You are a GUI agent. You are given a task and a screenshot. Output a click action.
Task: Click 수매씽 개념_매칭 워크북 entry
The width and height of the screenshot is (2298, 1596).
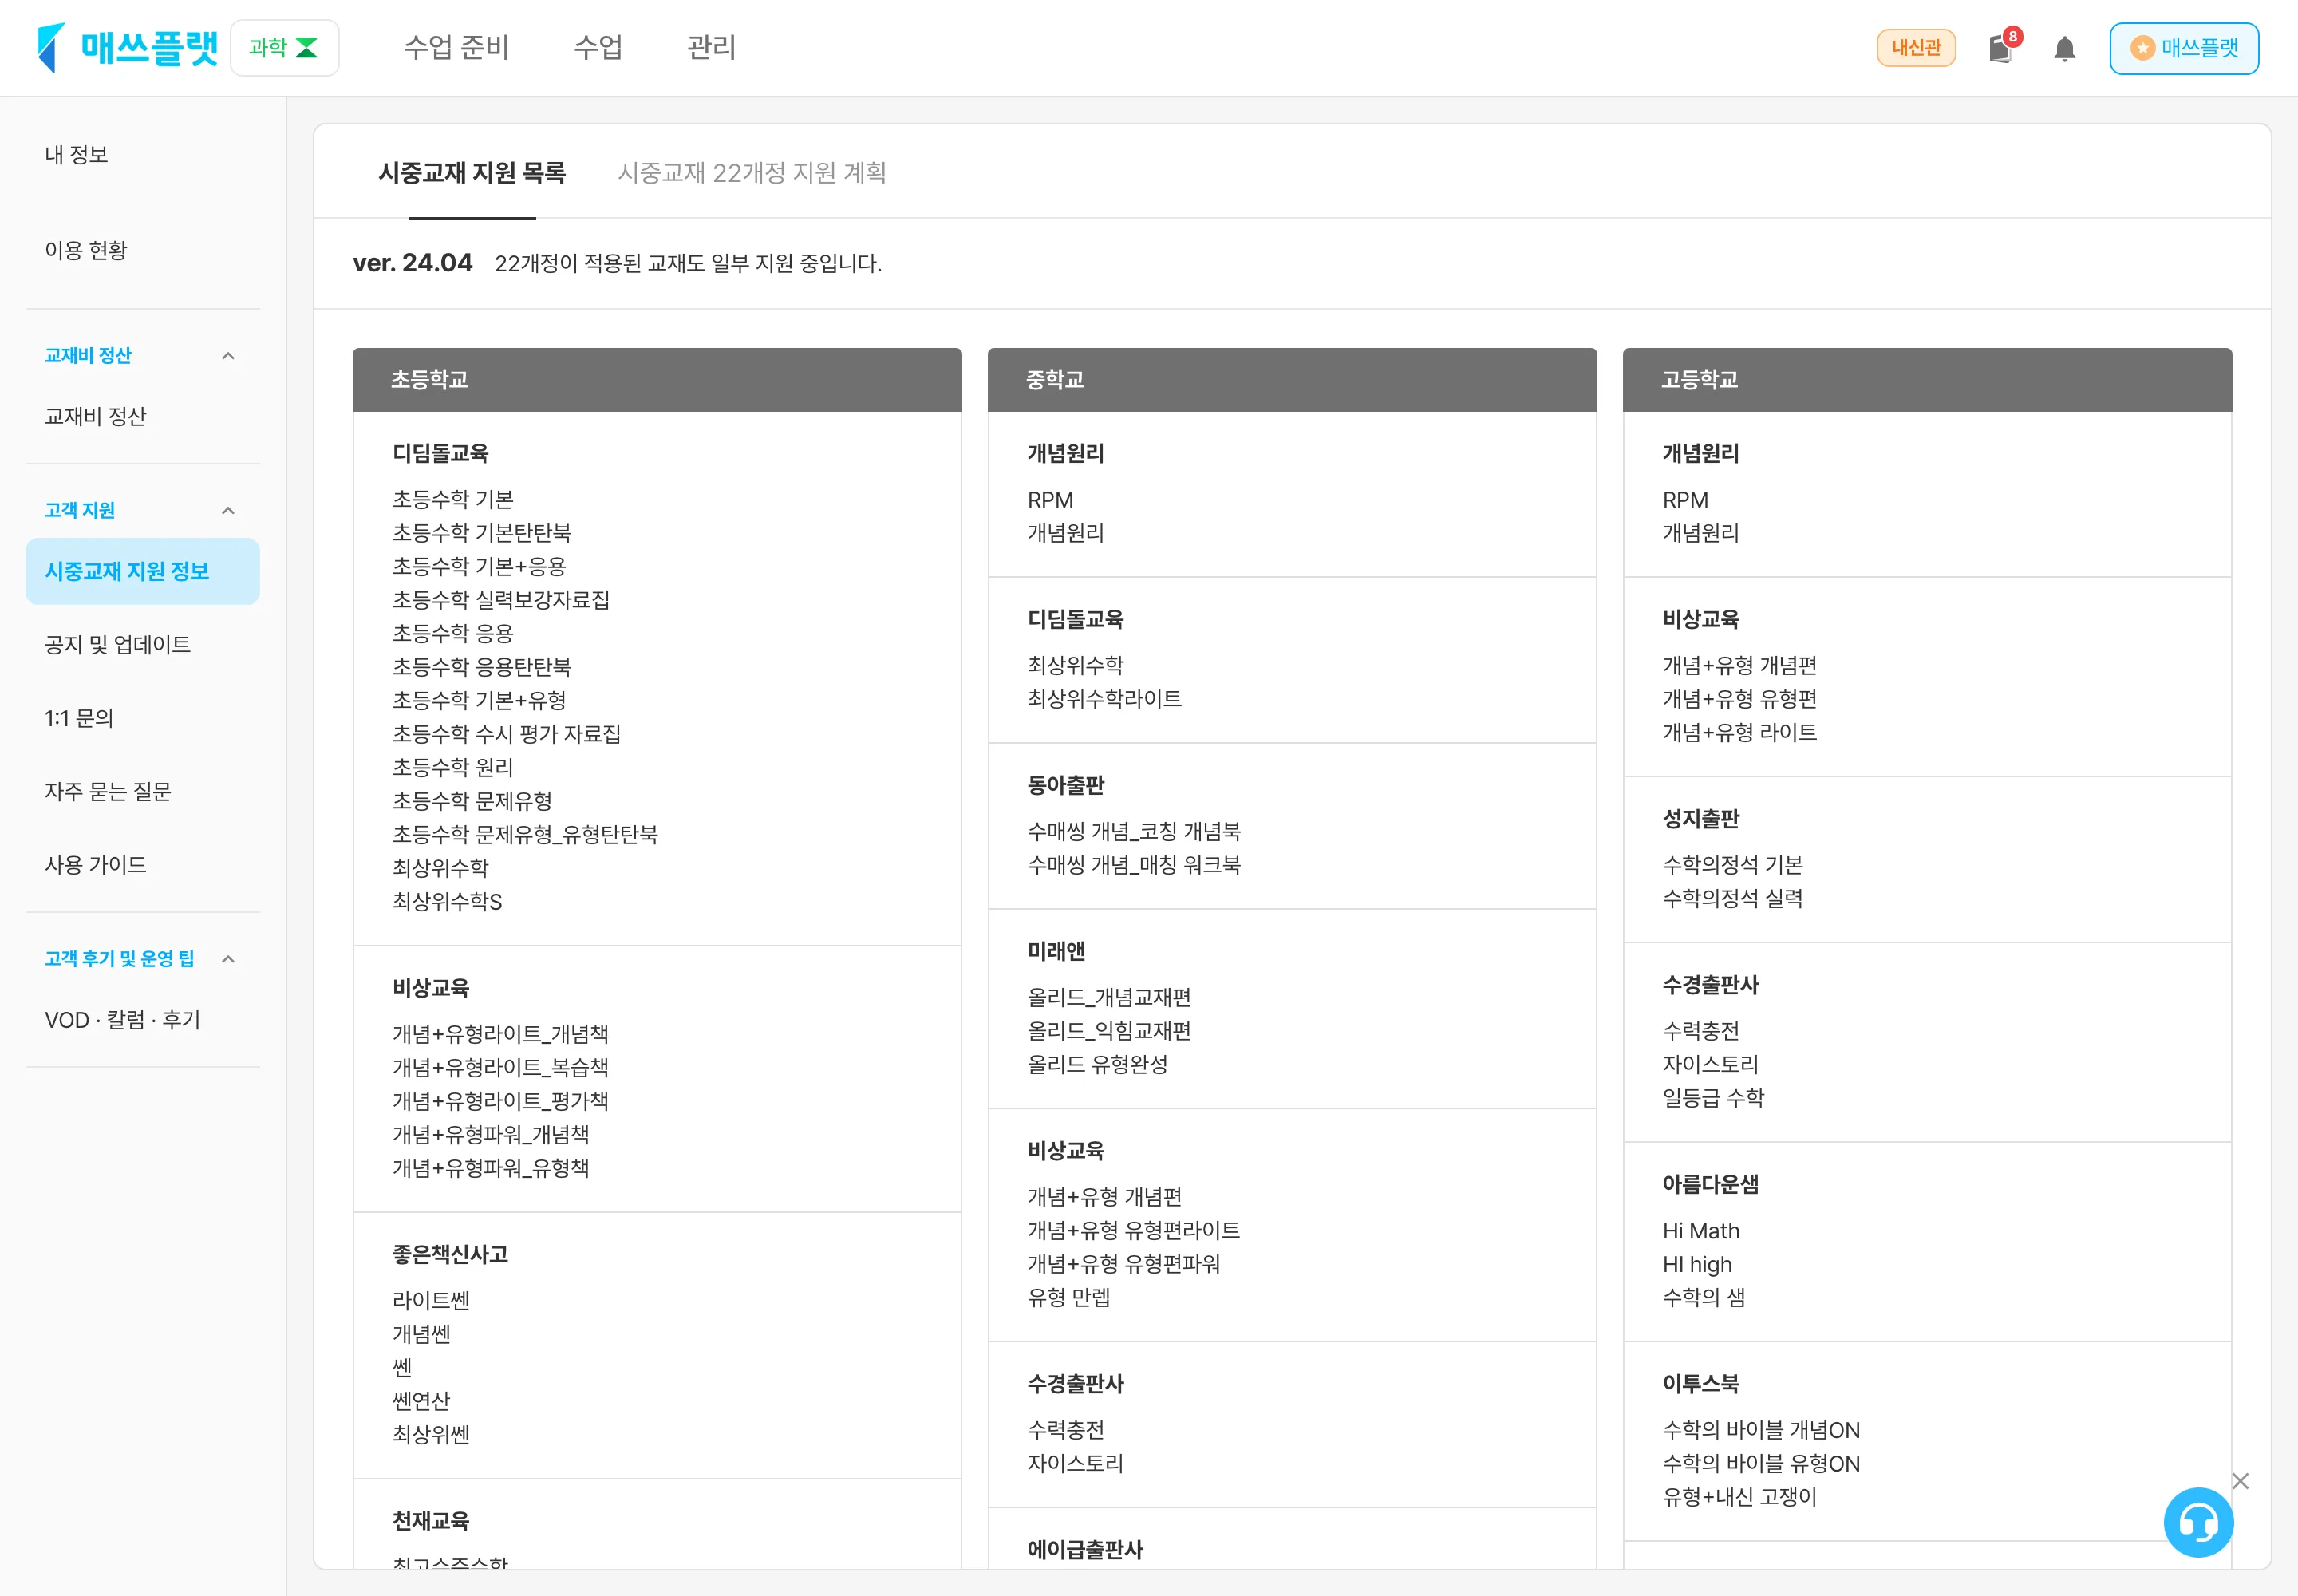[x=1134, y=864]
